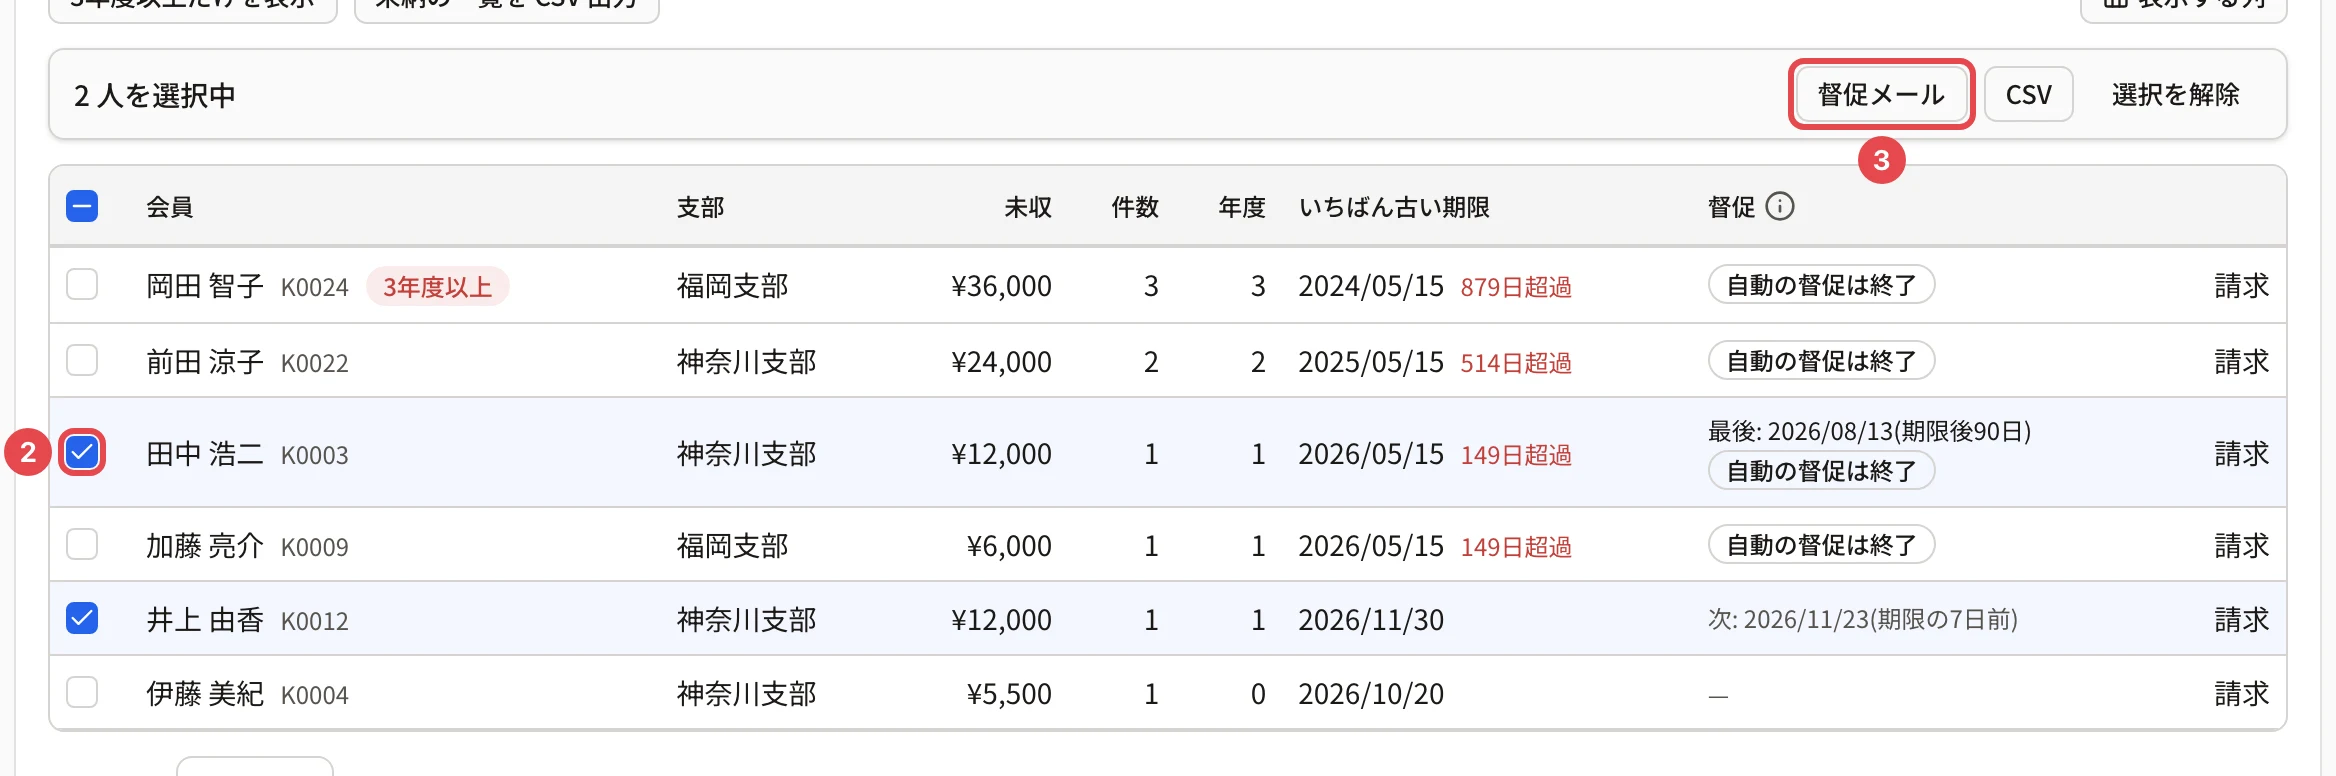2336x776 pixels.
Task: Click the unpaid amount ¥36,000
Action: [1001, 286]
